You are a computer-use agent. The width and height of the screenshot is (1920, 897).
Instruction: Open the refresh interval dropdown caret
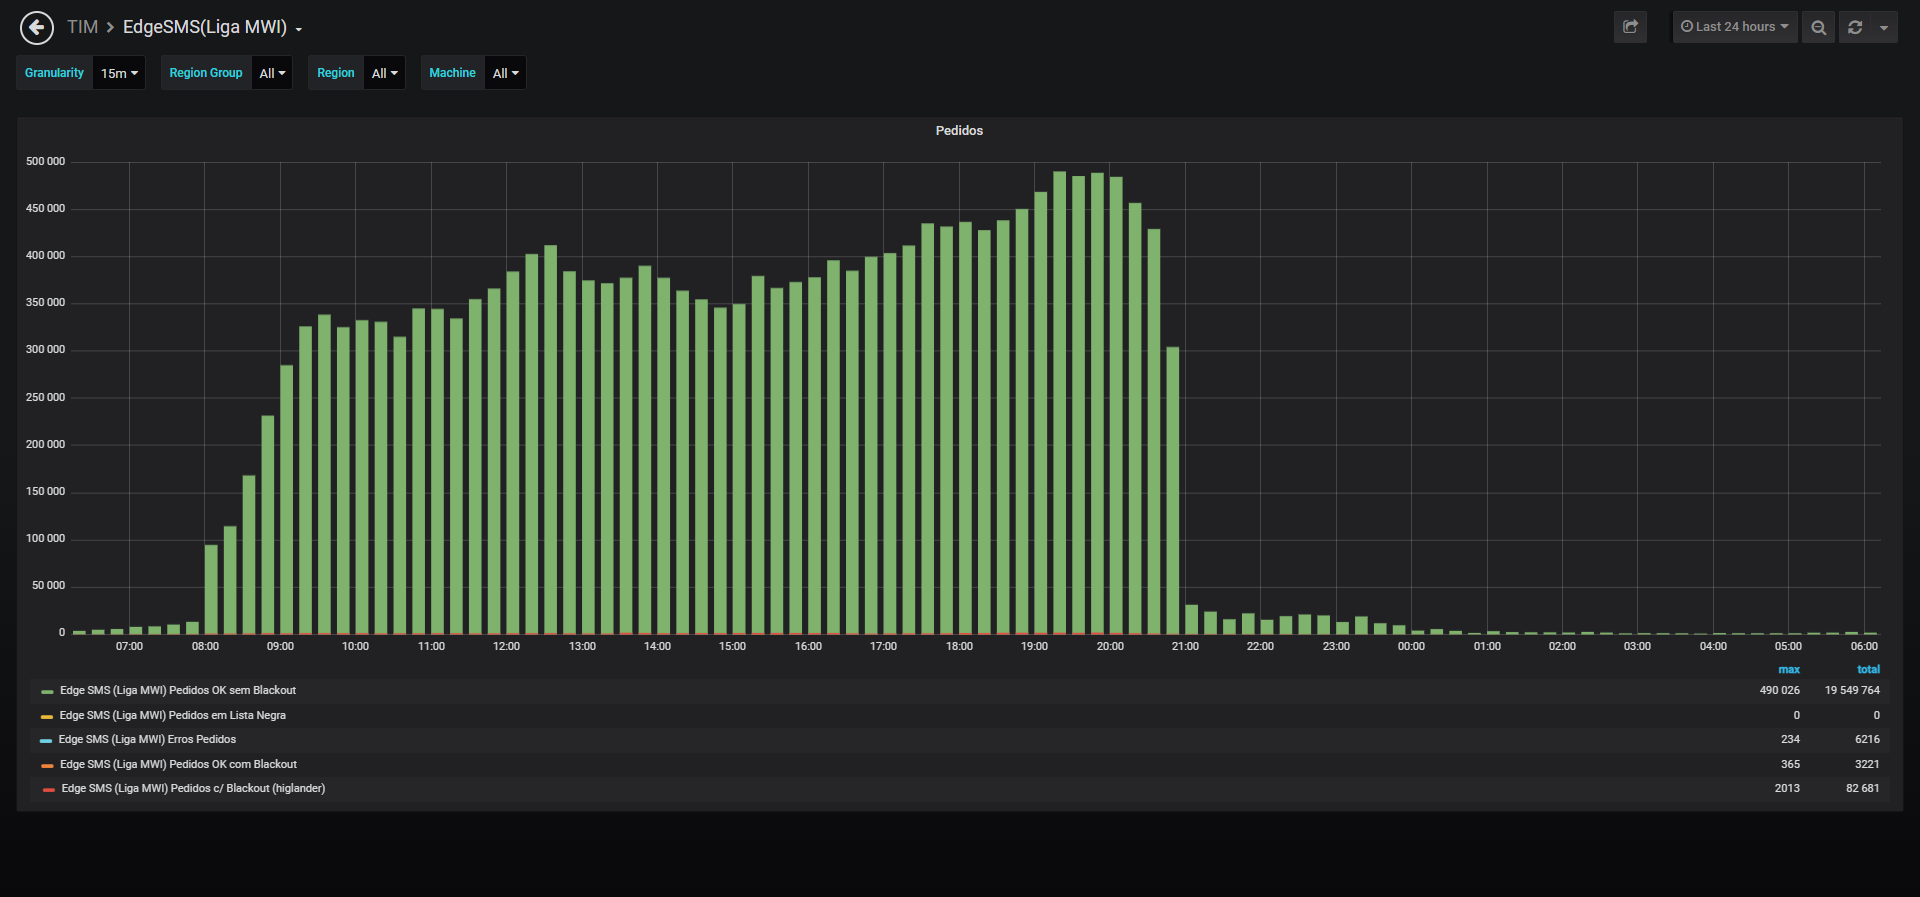click(x=1884, y=27)
